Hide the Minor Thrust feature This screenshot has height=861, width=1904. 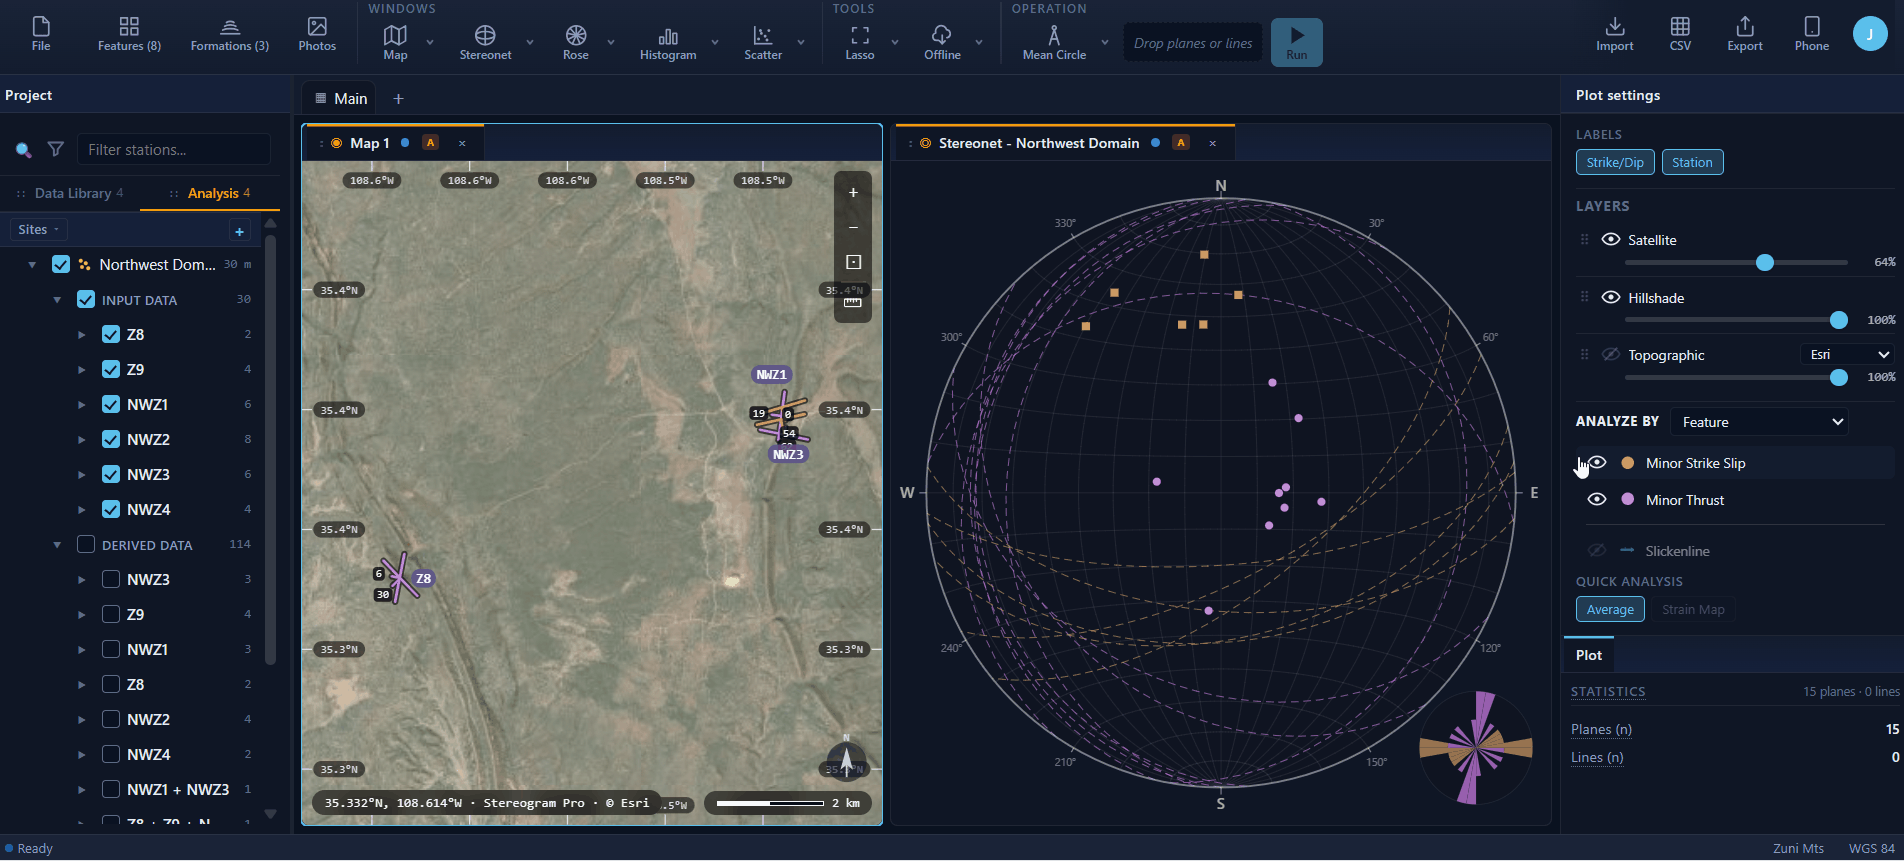[1597, 499]
